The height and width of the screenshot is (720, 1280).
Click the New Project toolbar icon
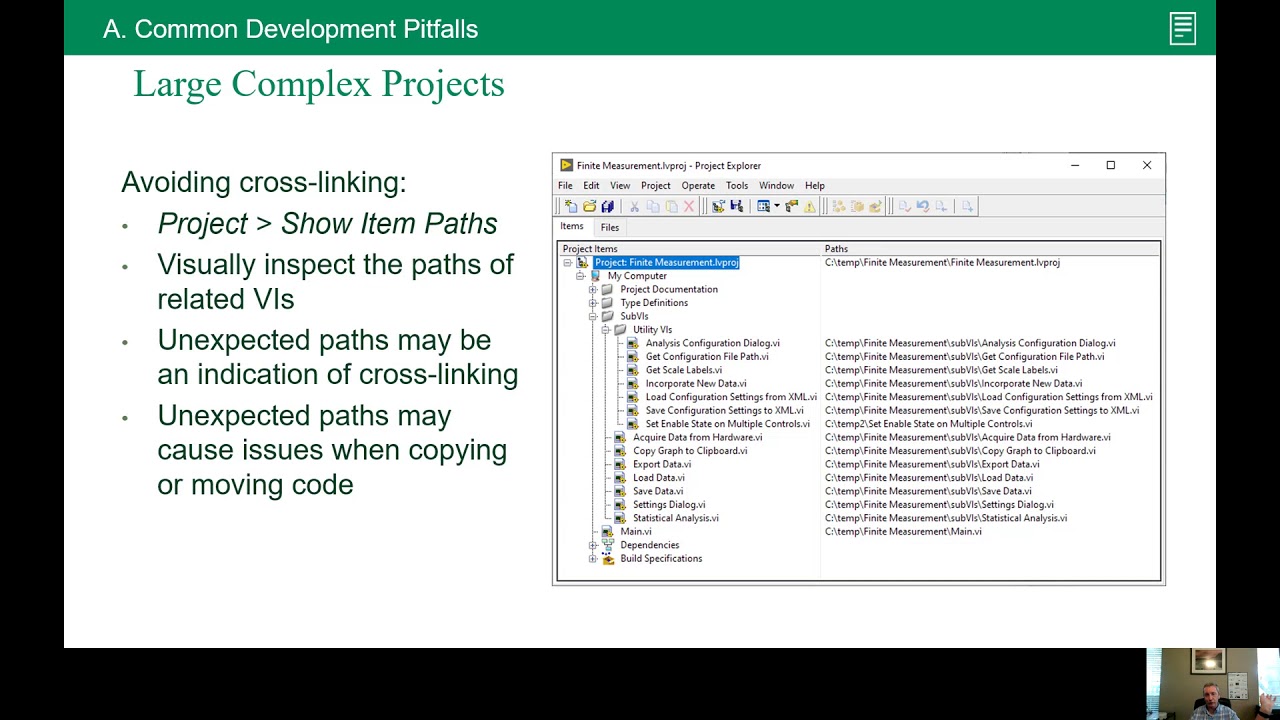click(x=571, y=206)
